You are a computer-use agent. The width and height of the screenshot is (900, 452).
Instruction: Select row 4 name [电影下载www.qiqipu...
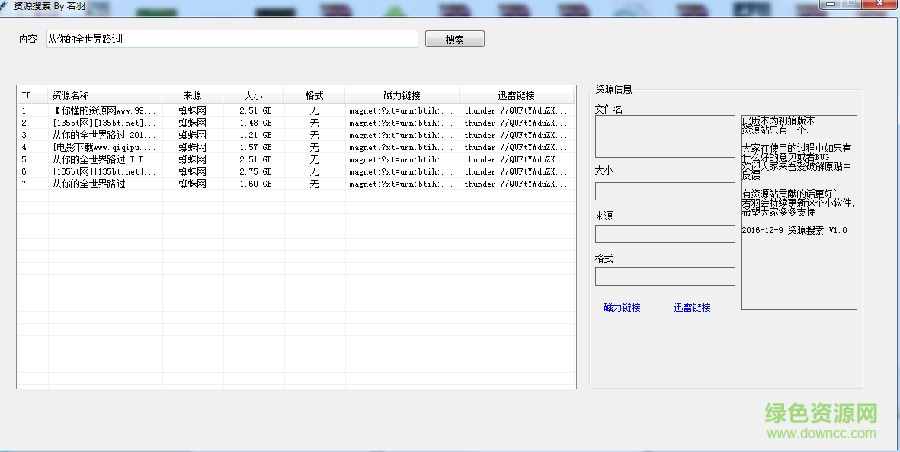[x=104, y=147]
